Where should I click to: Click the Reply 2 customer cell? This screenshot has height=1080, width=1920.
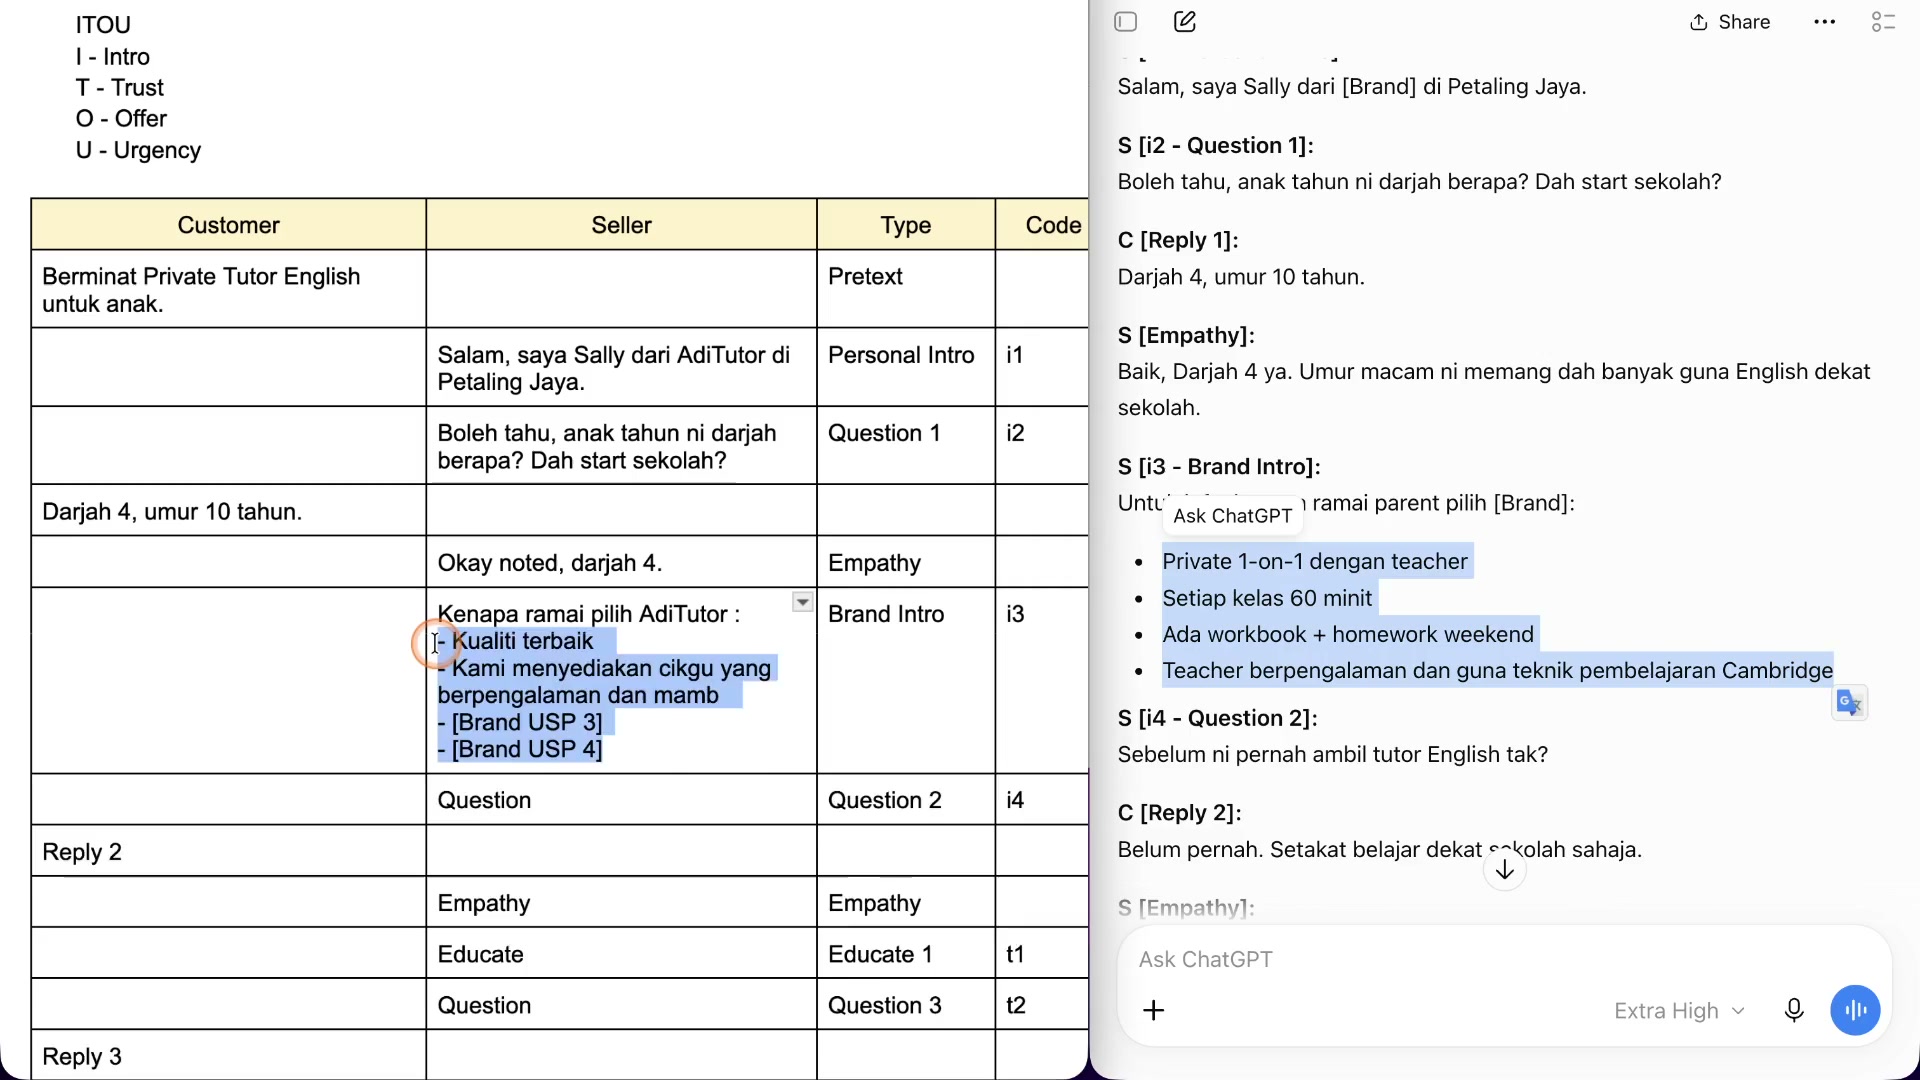click(x=229, y=851)
